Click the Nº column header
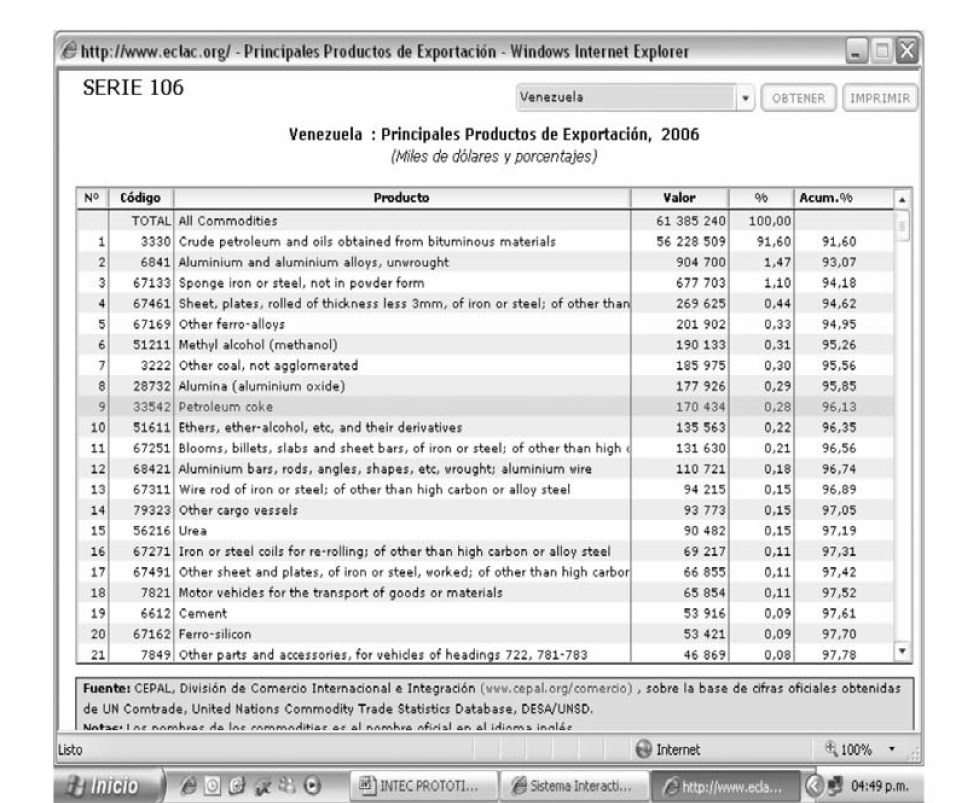 [x=92, y=198]
